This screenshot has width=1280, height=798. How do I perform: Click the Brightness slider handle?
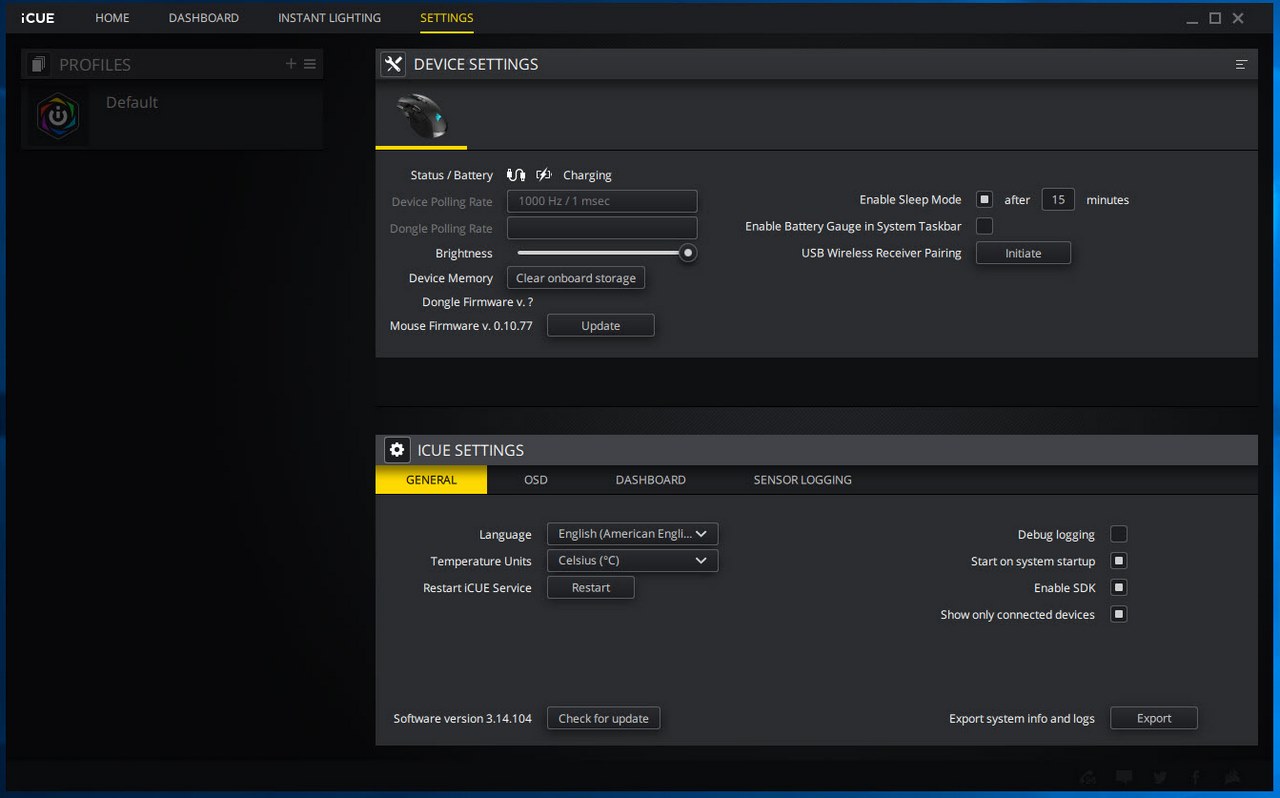pyautogui.click(x=688, y=253)
